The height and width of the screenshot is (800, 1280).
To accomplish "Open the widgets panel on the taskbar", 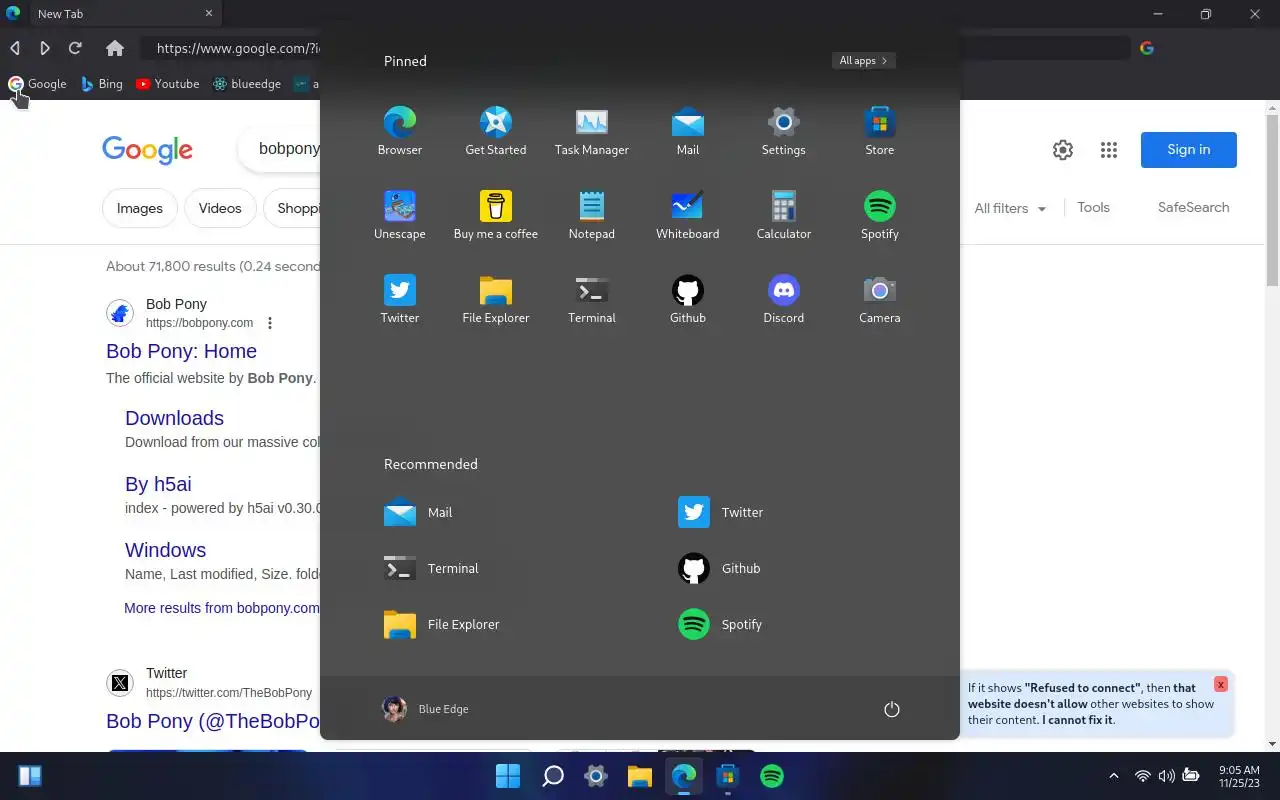I will click(x=30, y=776).
